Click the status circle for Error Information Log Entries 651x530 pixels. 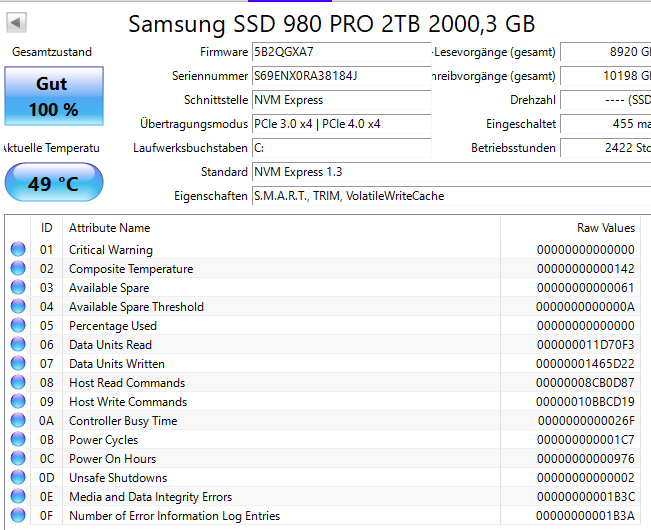pos(18,515)
